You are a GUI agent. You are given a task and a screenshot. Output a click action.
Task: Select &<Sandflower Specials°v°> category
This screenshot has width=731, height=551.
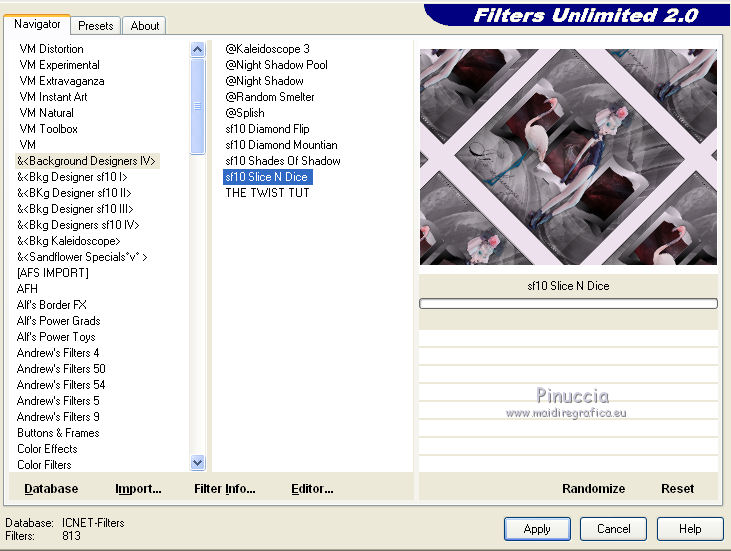click(x=82, y=257)
